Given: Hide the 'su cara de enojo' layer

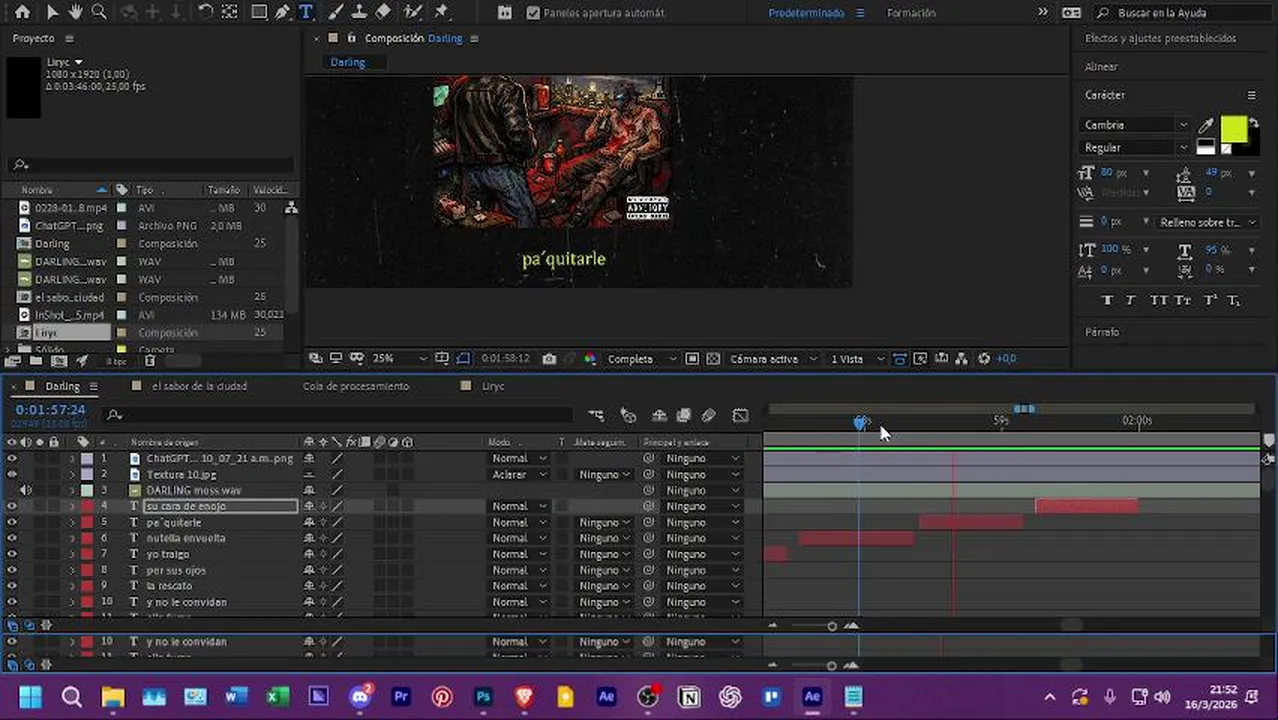Looking at the screenshot, I should (x=12, y=506).
